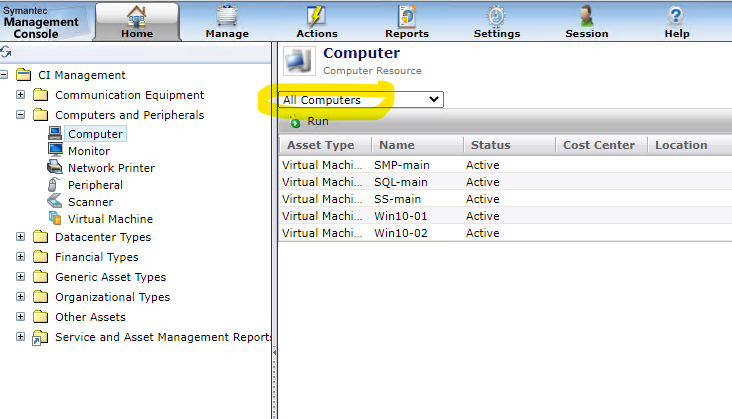Viewport: 732px width, 419px height.
Task: Expand the Datacenter Types folder
Action: click(20, 237)
